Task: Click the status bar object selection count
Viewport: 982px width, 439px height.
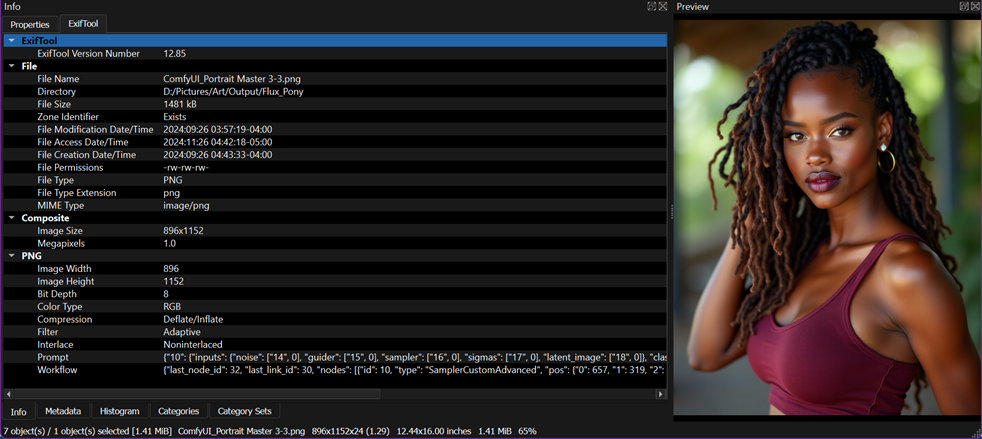Action: [87, 431]
